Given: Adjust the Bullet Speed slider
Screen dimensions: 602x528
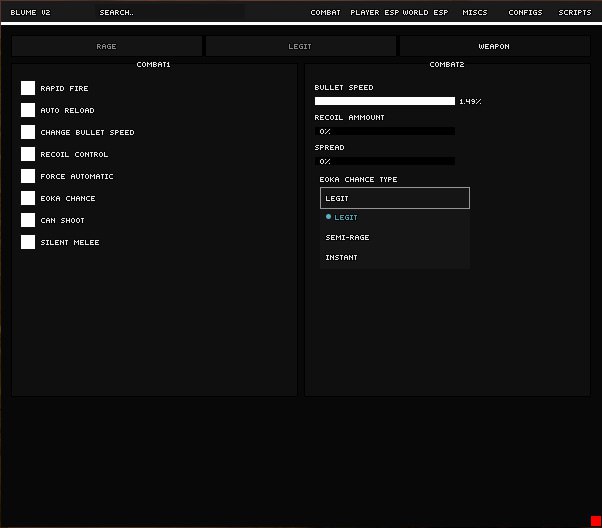Looking at the screenshot, I should point(385,101).
